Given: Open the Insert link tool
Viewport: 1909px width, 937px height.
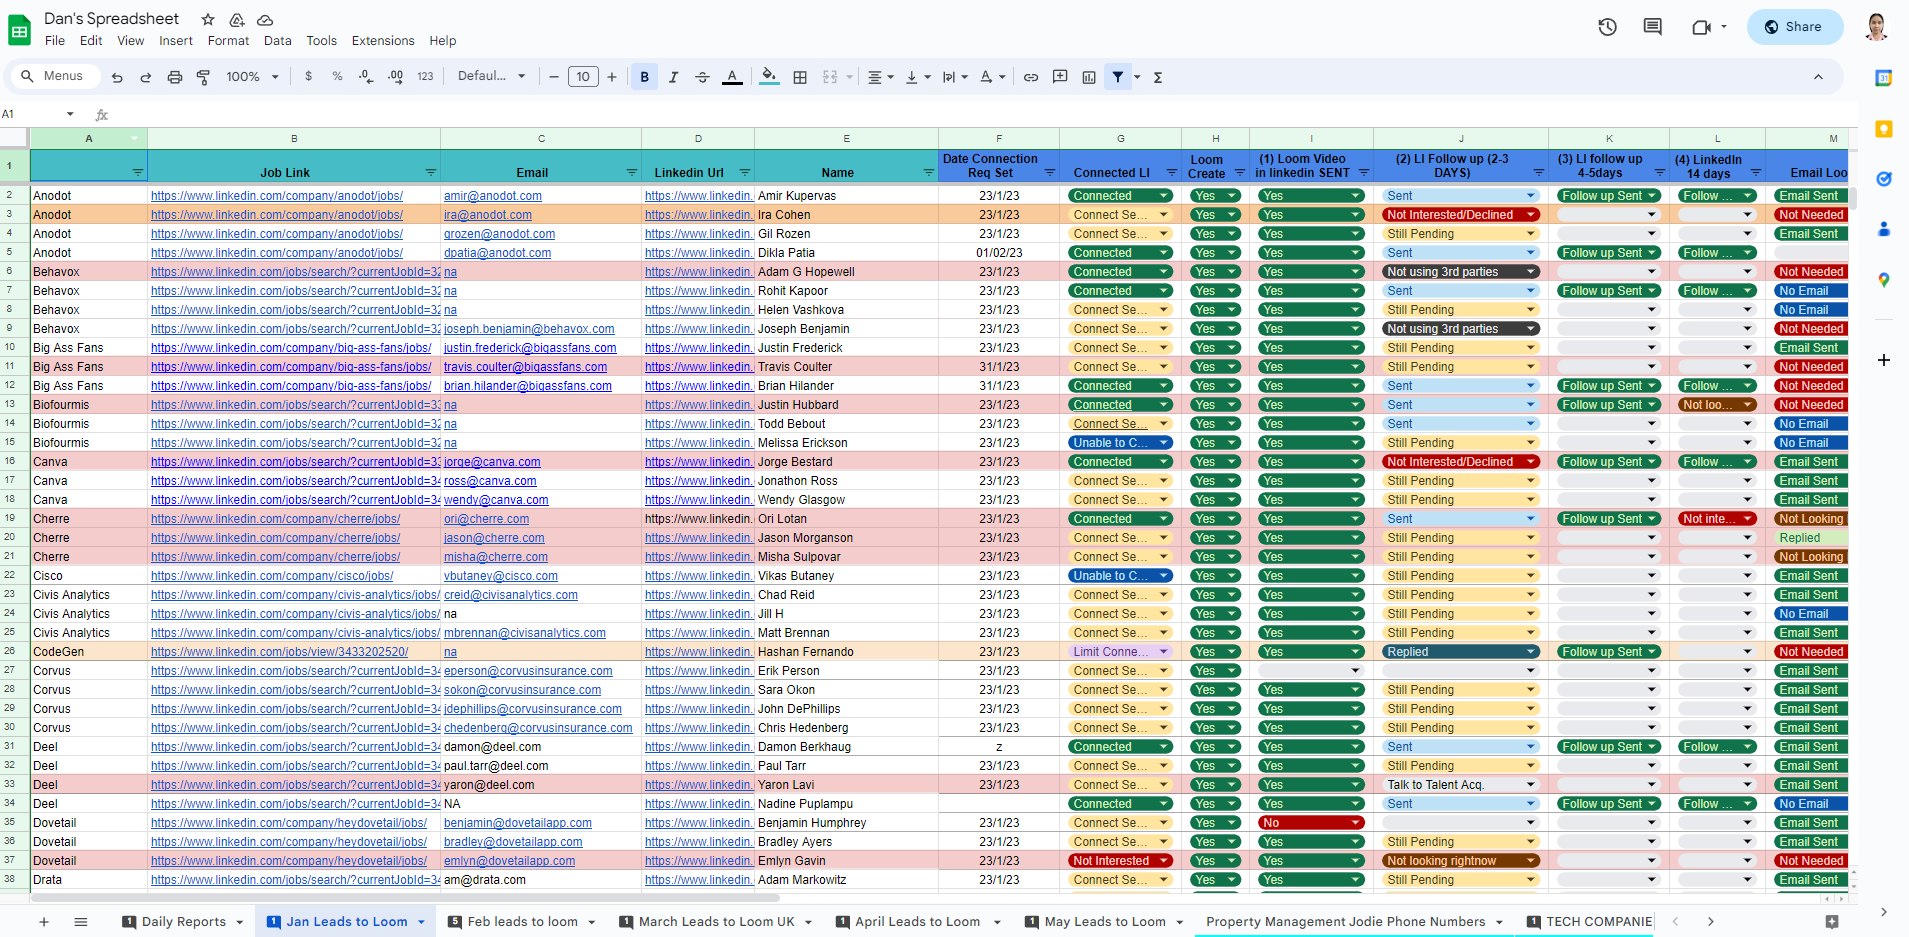Looking at the screenshot, I should 1031,77.
